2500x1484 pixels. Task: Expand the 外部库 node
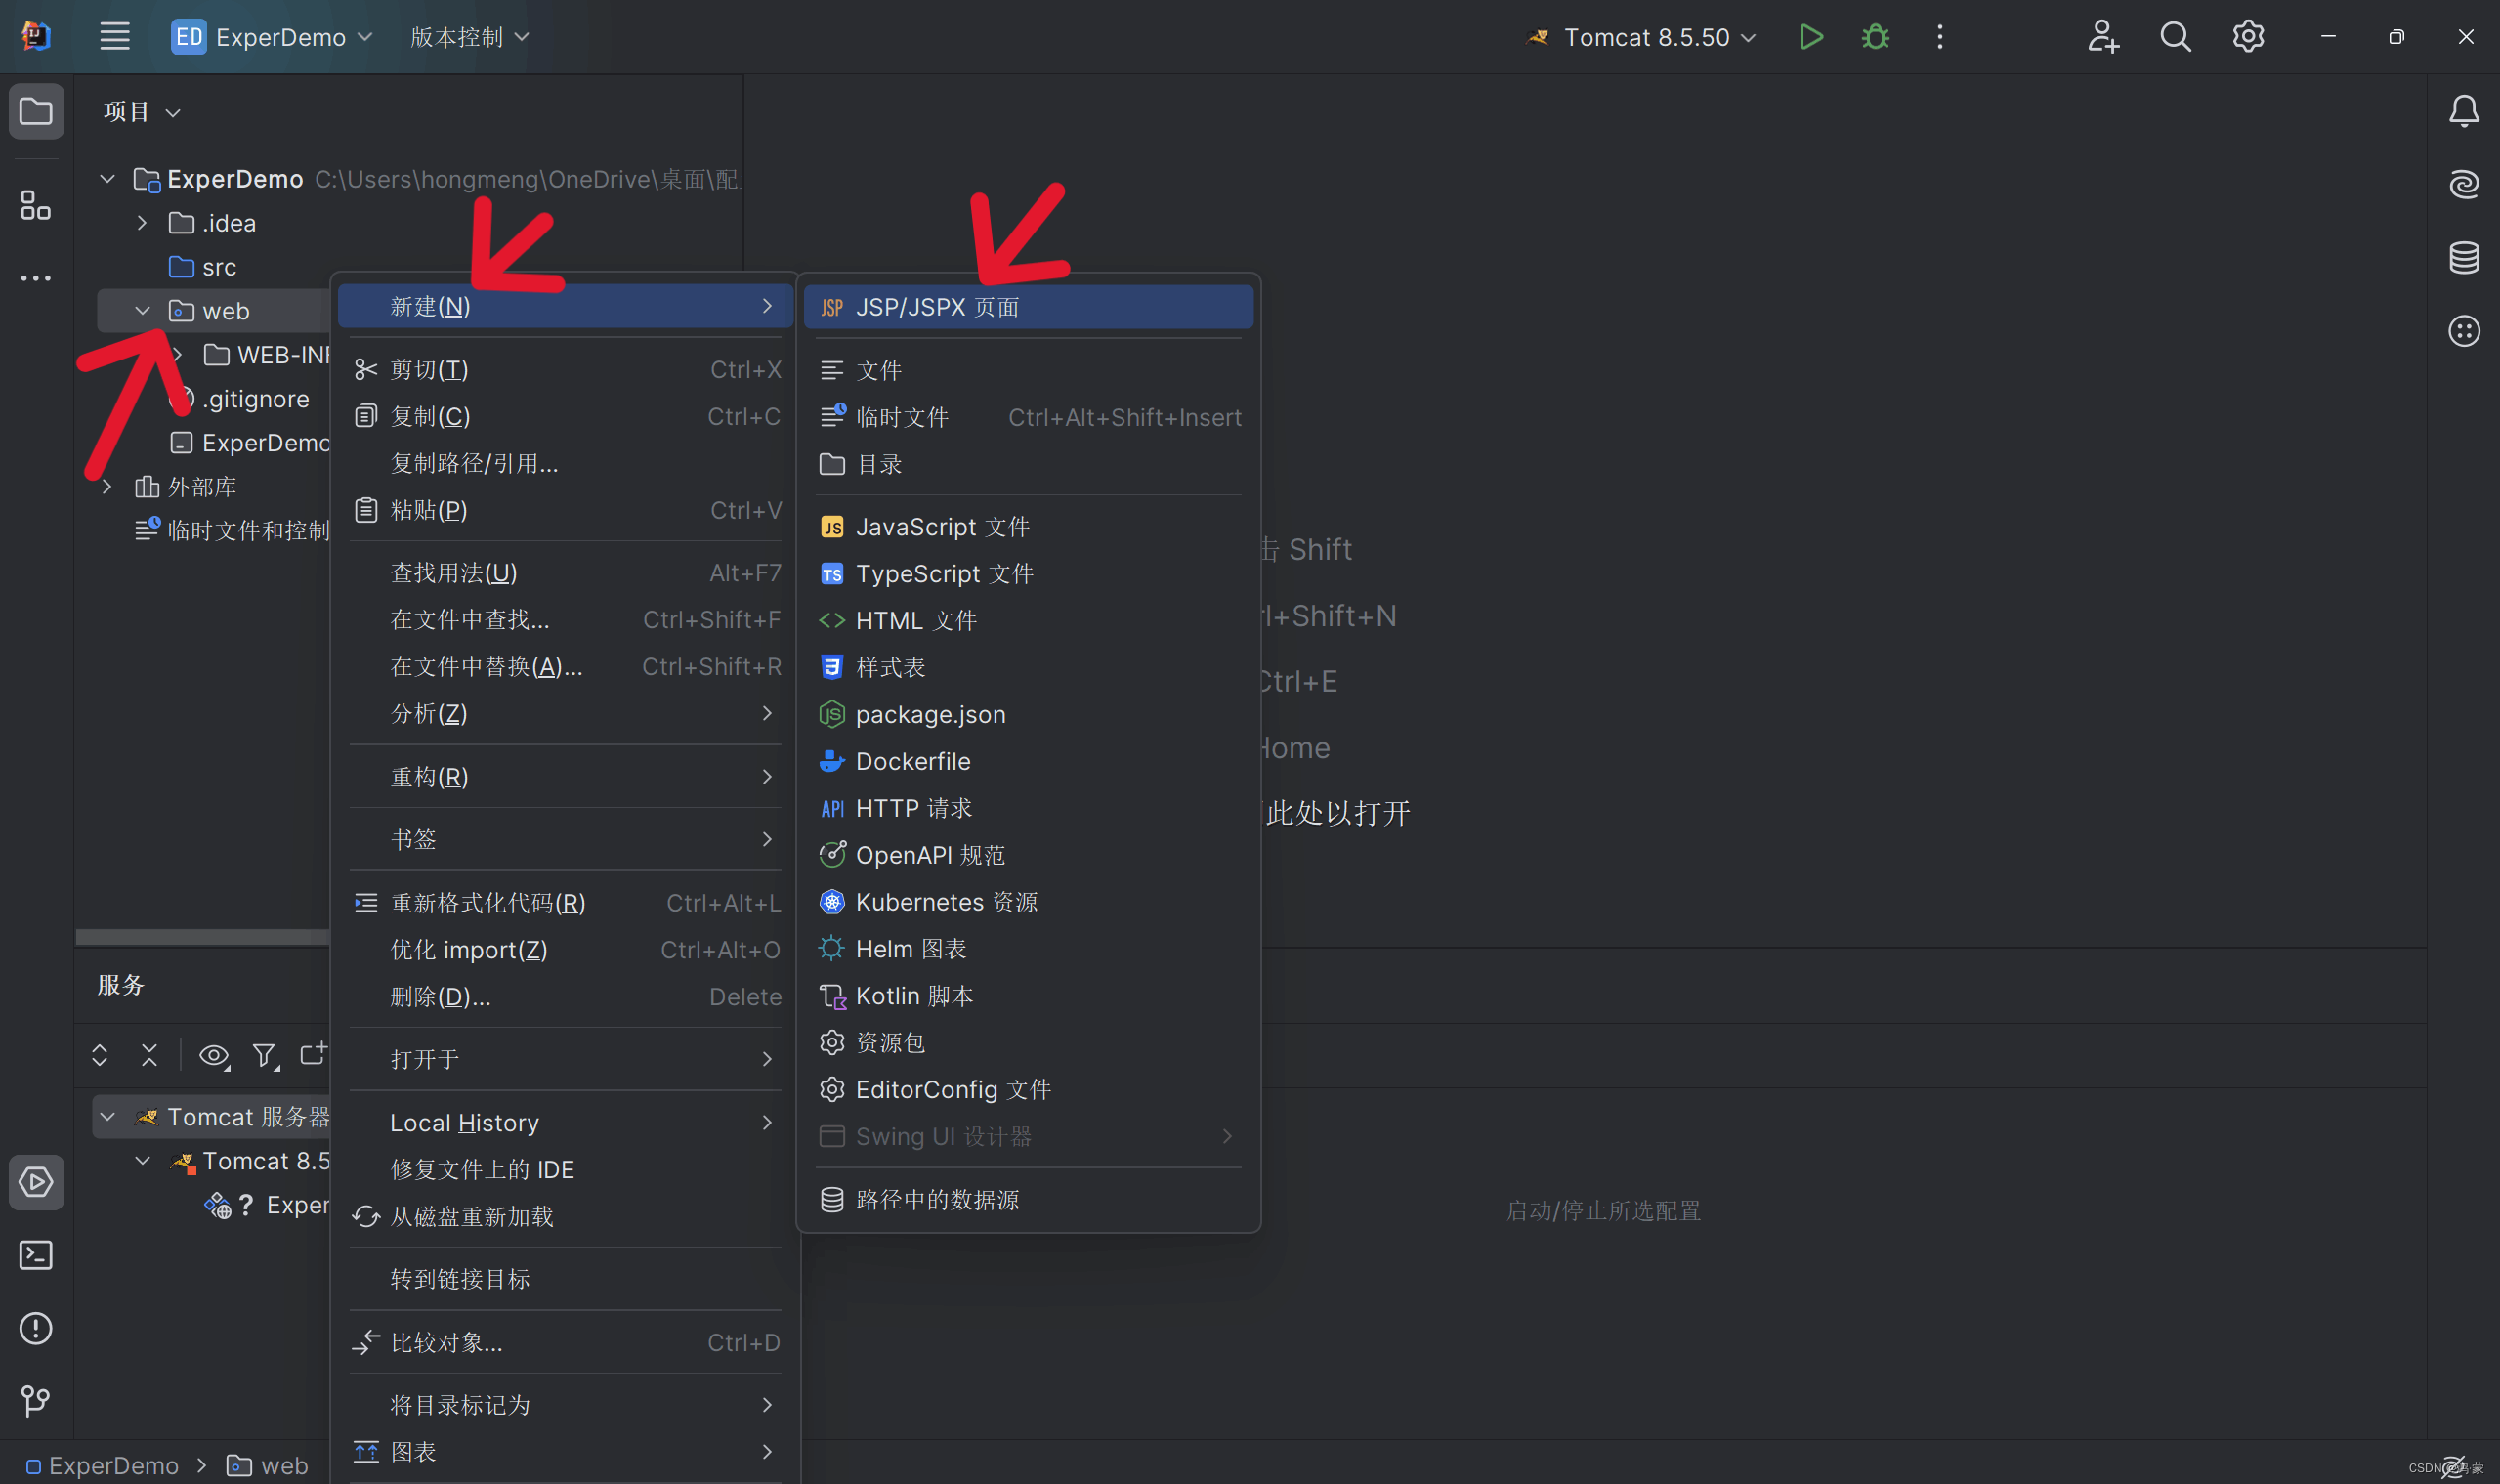pos(108,487)
